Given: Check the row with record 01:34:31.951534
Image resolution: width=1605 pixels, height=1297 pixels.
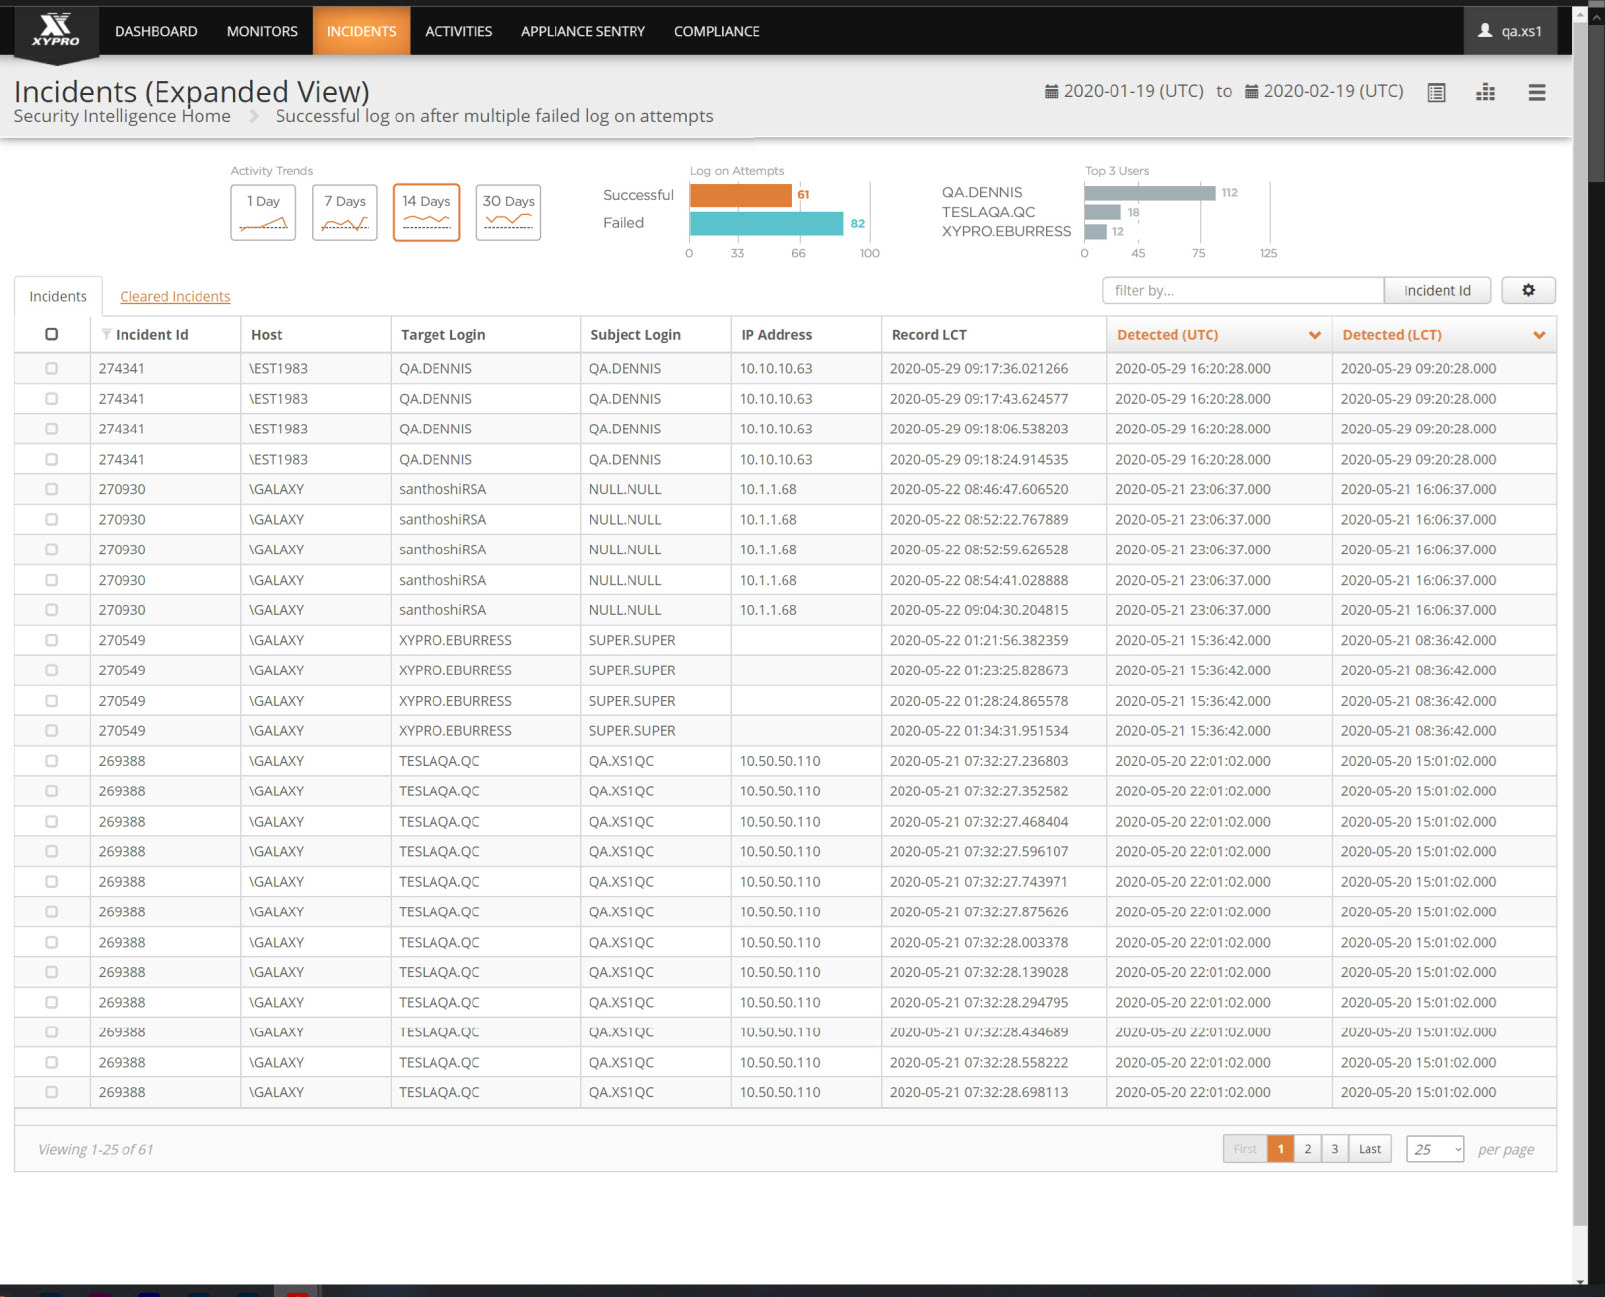Looking at the screenshot, I should (x=52, y=731).
